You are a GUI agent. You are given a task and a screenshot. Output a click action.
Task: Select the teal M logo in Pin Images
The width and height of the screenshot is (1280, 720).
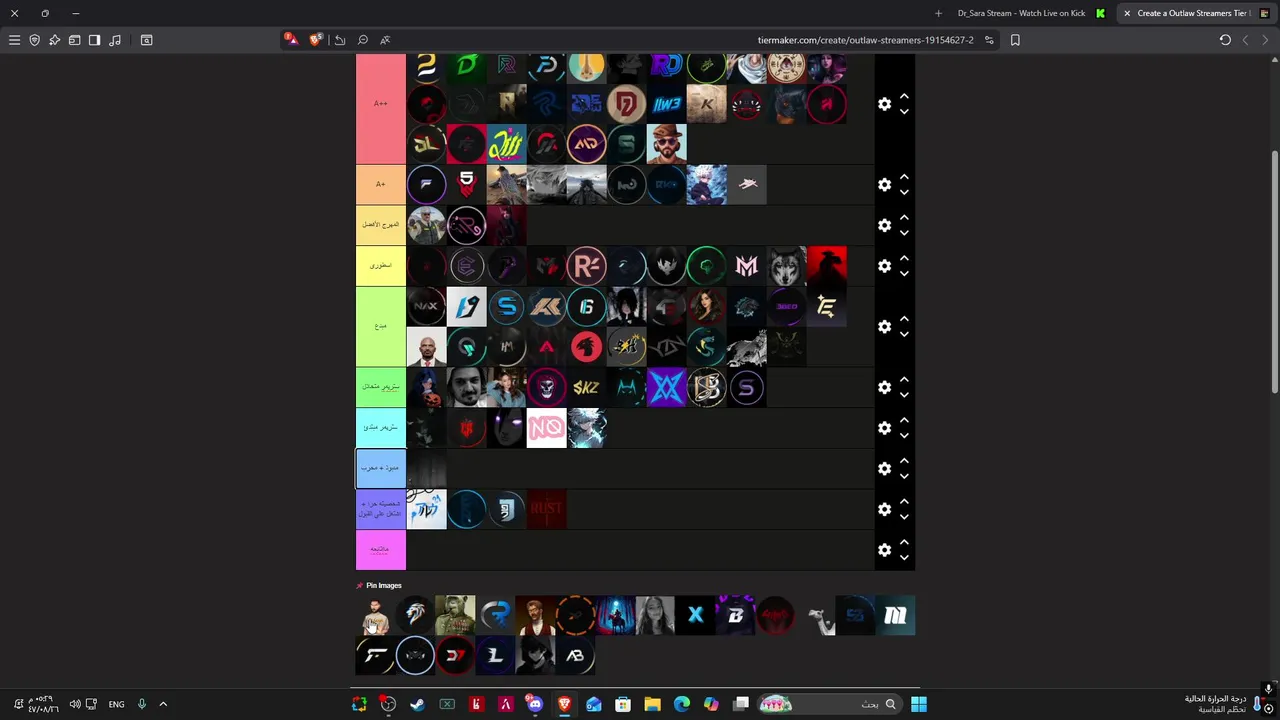pyautogui.click(x=895, y=616)
